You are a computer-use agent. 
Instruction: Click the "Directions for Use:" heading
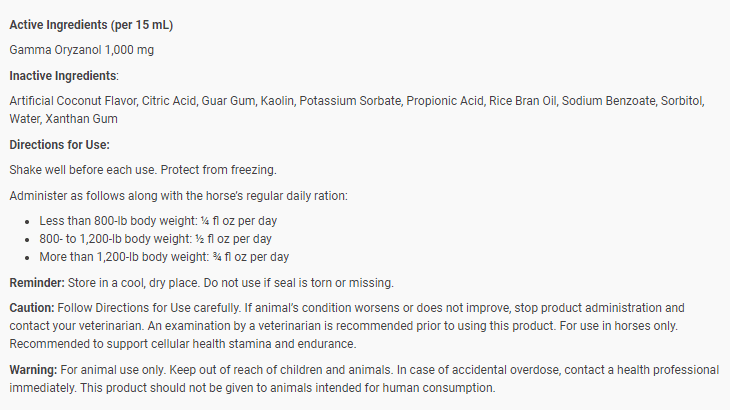click(x=59, y=145)
